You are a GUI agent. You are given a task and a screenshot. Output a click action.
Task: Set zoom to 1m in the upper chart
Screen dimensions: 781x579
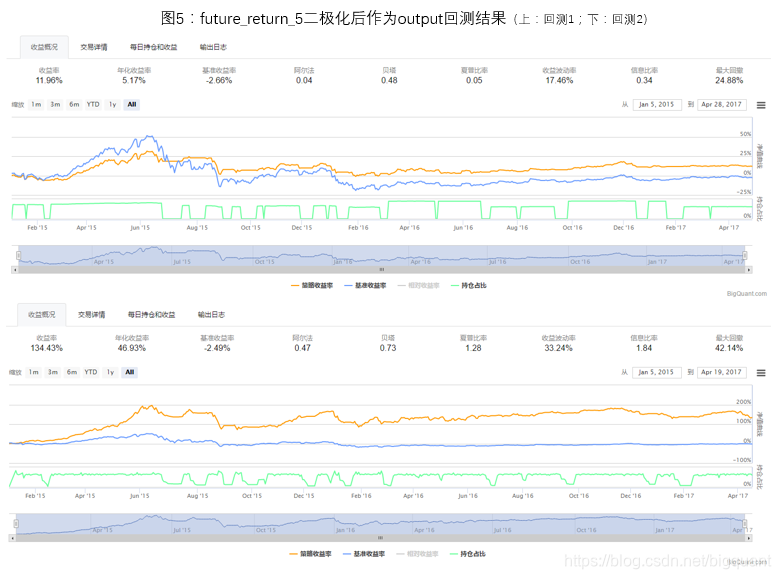(36, 104)
